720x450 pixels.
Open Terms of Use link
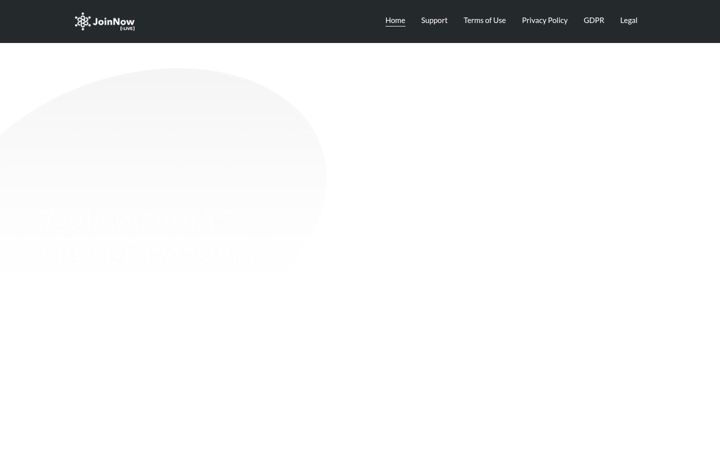(x=484, y=20)
